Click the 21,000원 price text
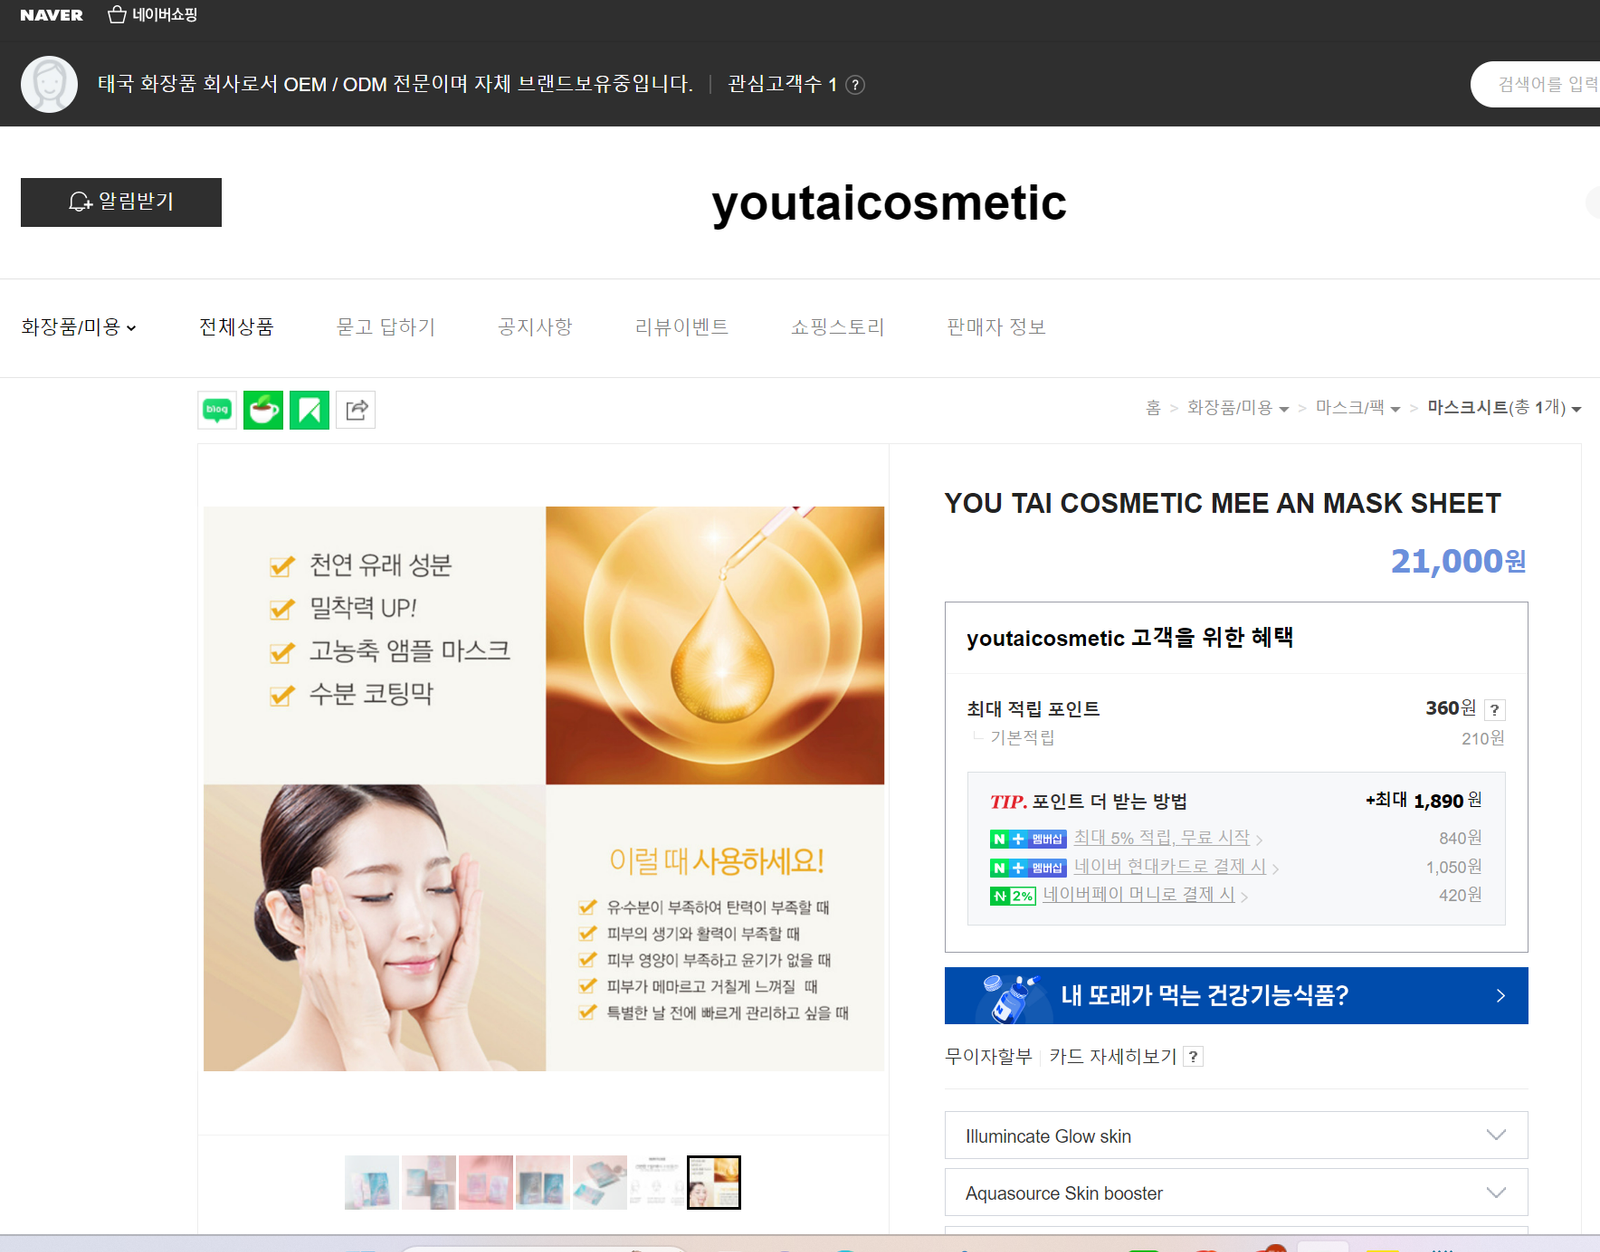 [1458, 561]
